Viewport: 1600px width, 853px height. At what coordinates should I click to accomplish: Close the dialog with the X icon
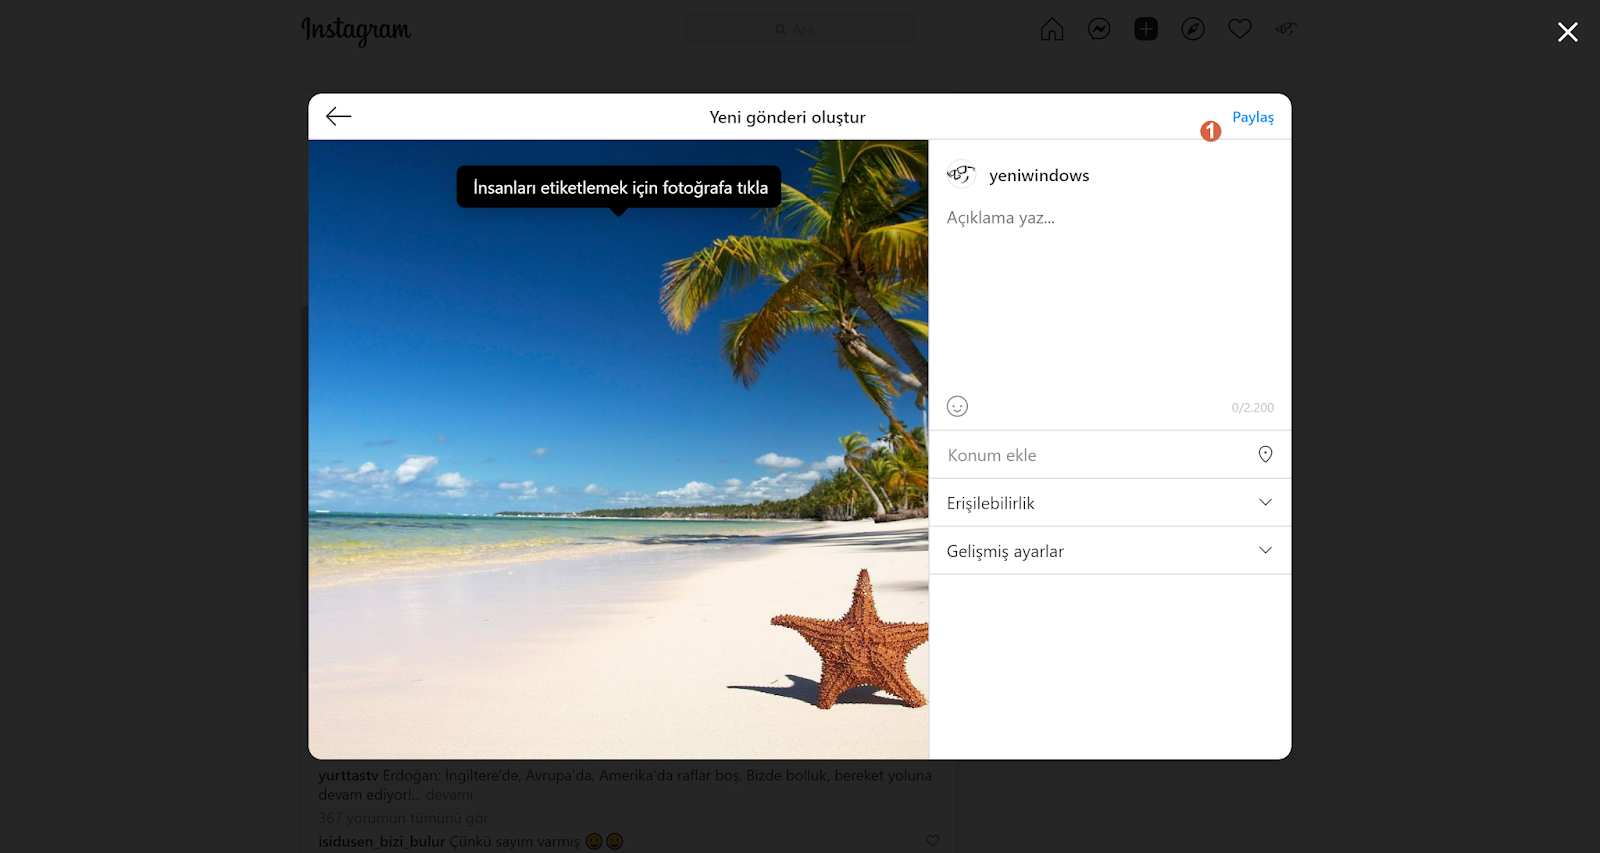1567,32
